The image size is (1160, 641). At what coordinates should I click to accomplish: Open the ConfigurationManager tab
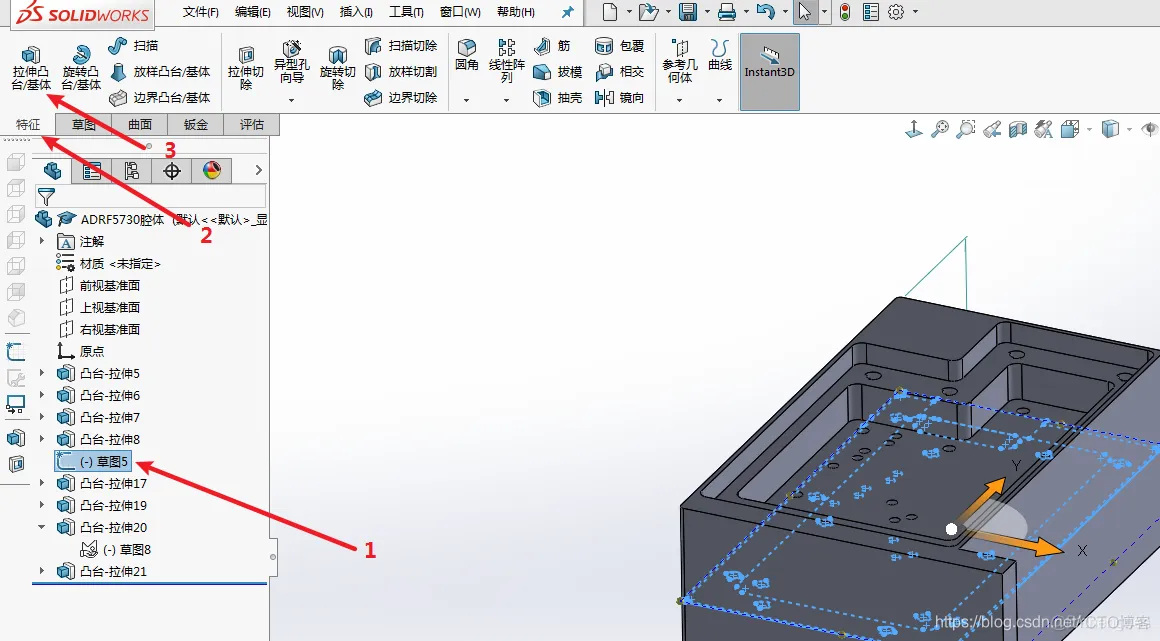point(132,171)
